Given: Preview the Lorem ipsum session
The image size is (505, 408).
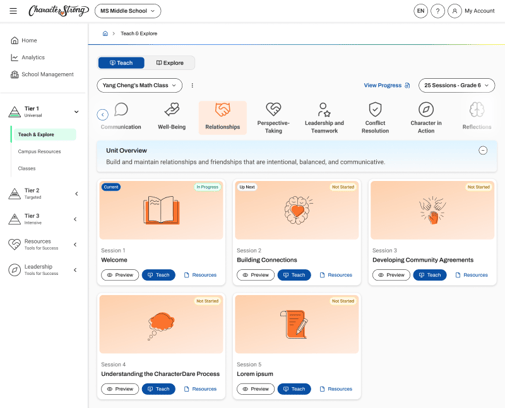Looking at the screenshot, I should coord(256,389).
